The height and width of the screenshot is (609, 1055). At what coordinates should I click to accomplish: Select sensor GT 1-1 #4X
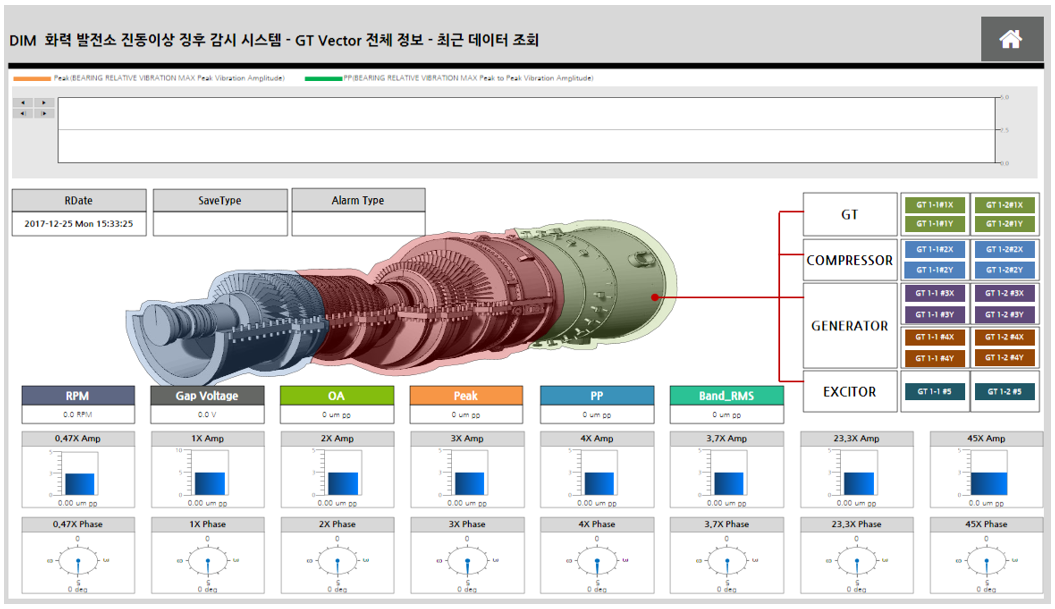[x=935, y=336]
